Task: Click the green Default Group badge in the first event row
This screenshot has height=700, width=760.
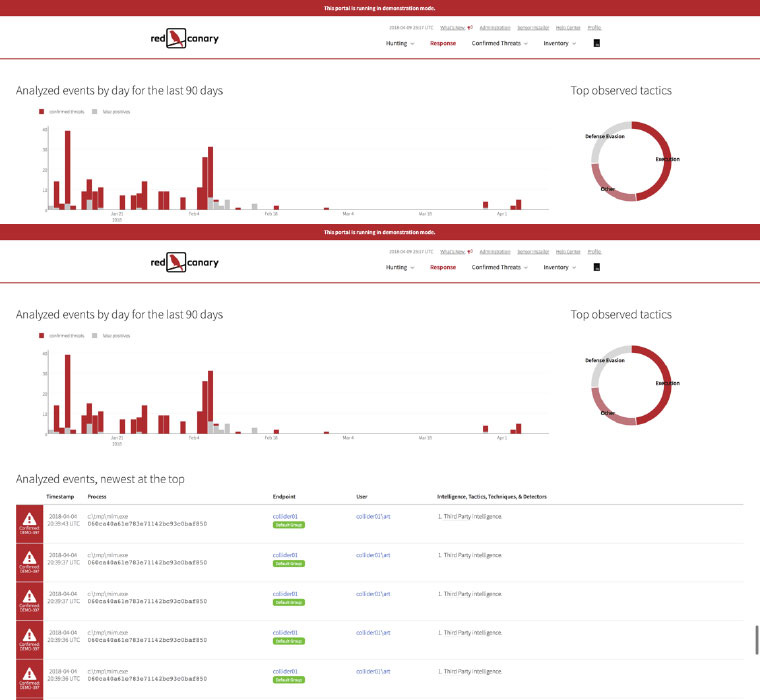Action: click(x=289, y=525)
